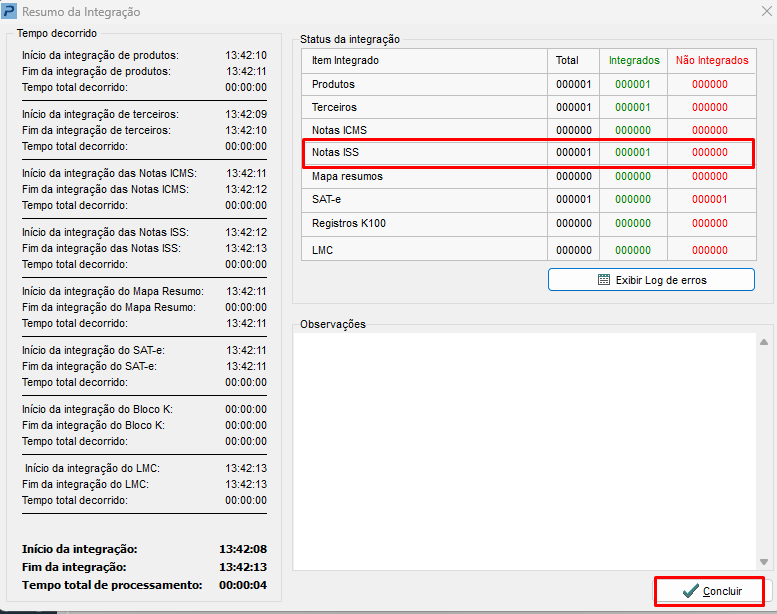This screenshot has height=614, width=777.
Task: Close the Resumo da Integração window
Action: coord(764,12)
